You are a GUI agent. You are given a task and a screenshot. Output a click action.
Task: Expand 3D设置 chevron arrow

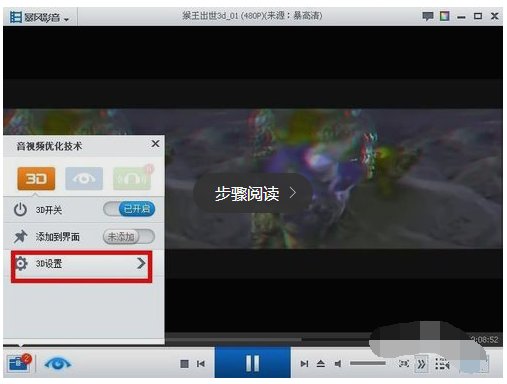141,263
